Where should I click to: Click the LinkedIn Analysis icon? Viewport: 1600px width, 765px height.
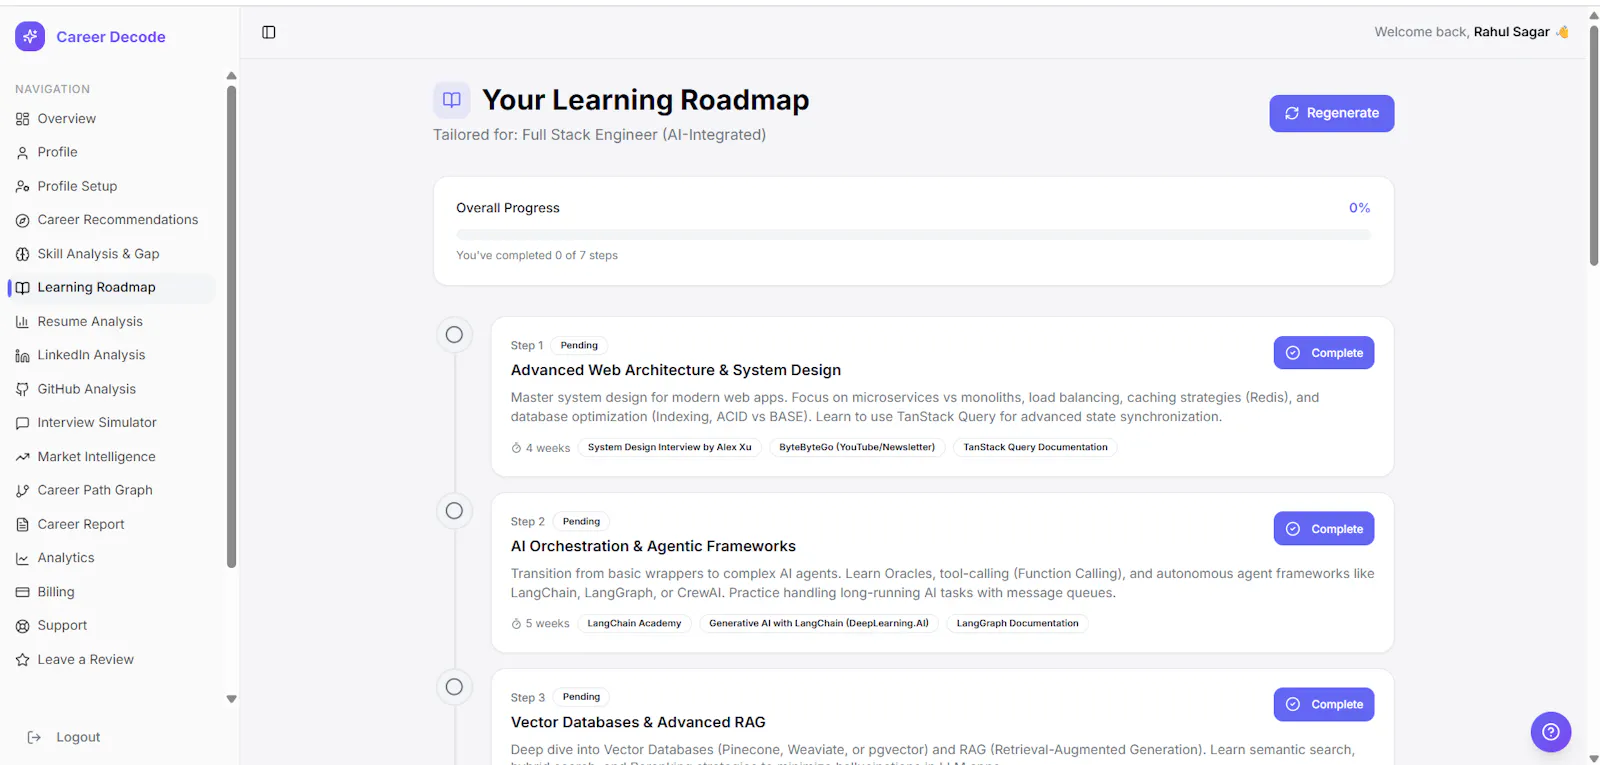click(22, 356)
